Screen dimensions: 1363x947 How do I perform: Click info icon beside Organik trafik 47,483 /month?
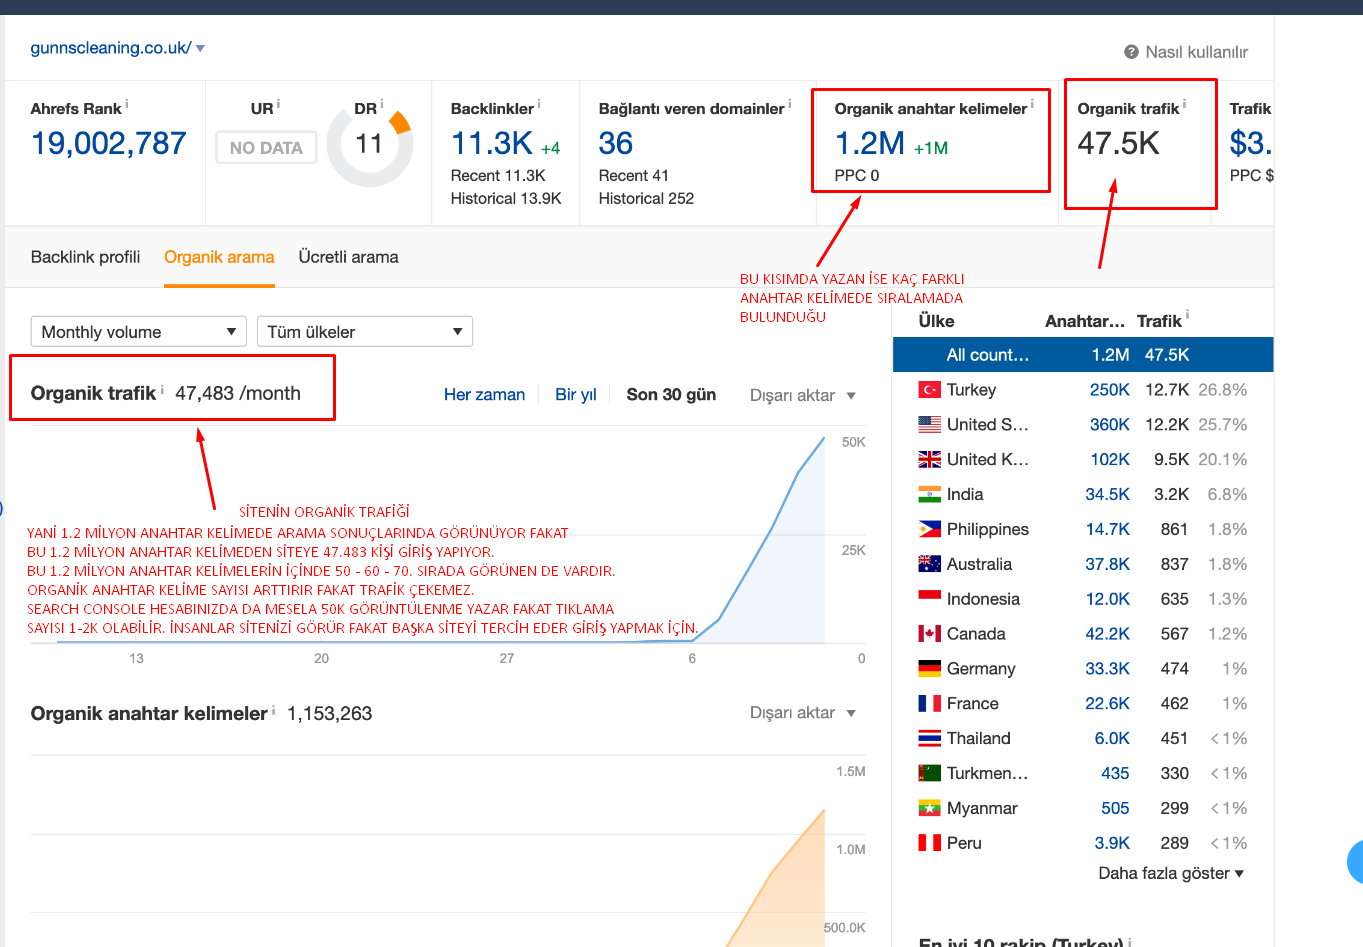pyautogui.click(x=162, y=389)
